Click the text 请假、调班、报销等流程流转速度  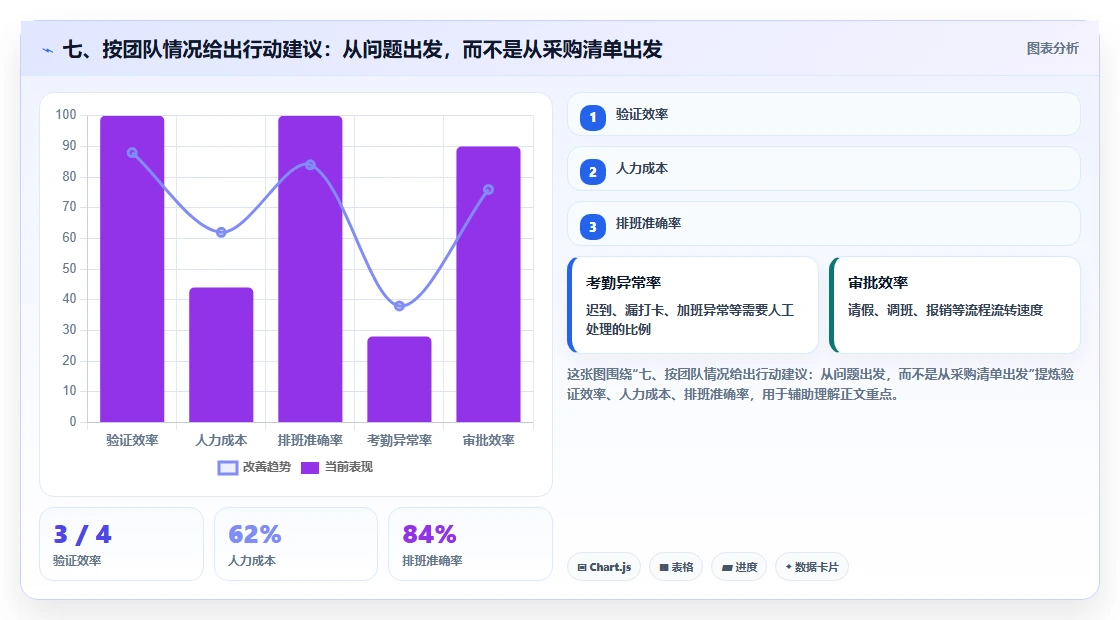pyautogui.click(x=946, y=310)
